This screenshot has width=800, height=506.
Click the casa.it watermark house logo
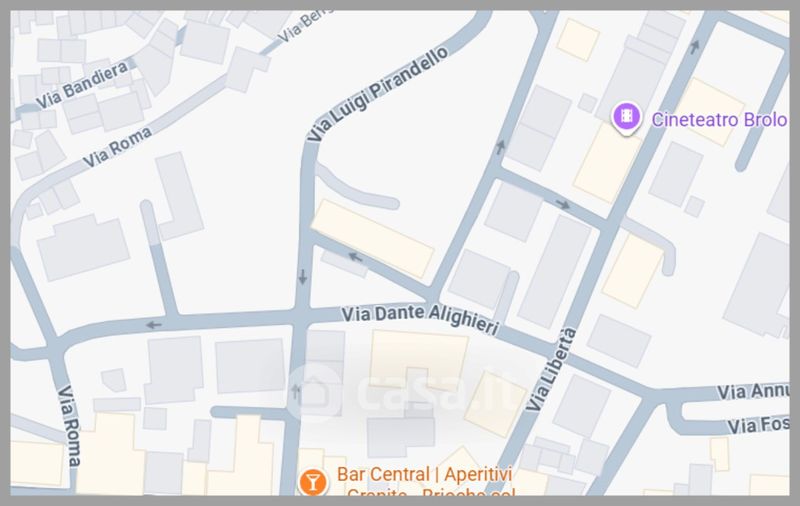tap(313, 392)
